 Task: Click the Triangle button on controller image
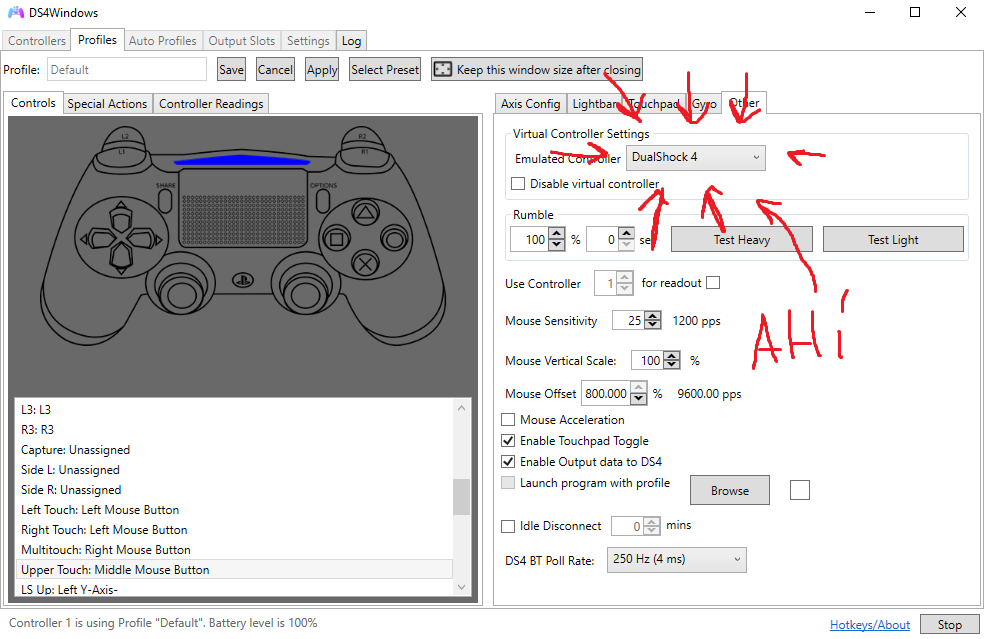tap(365, 213)
